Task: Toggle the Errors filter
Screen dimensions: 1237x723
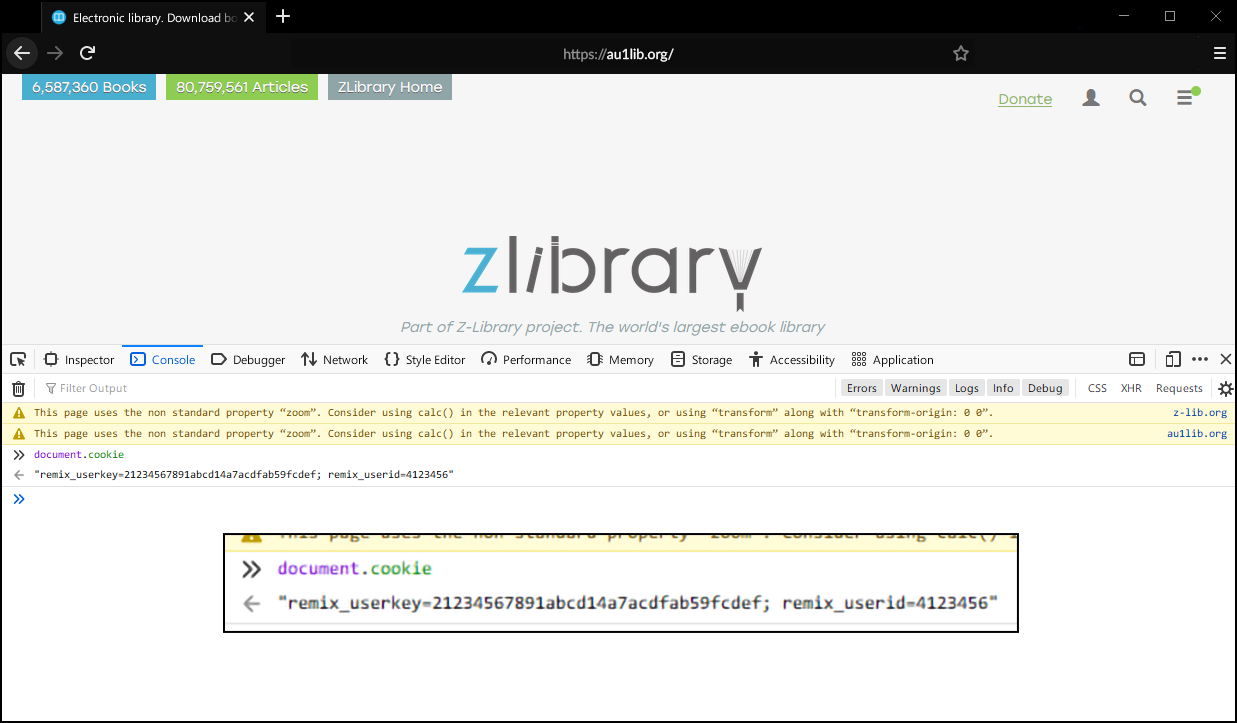Action: [862, 388]
